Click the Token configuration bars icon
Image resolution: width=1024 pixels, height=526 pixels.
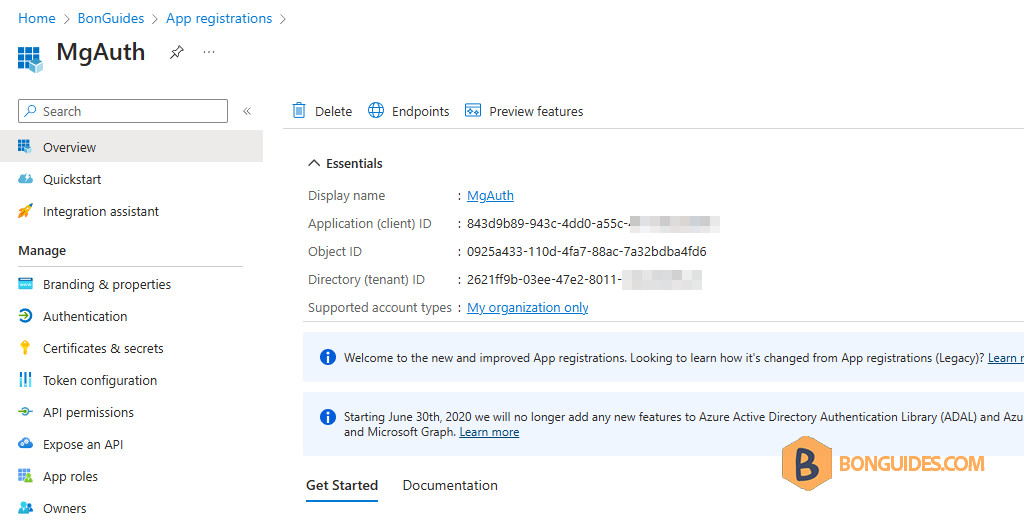click(25, 380)
